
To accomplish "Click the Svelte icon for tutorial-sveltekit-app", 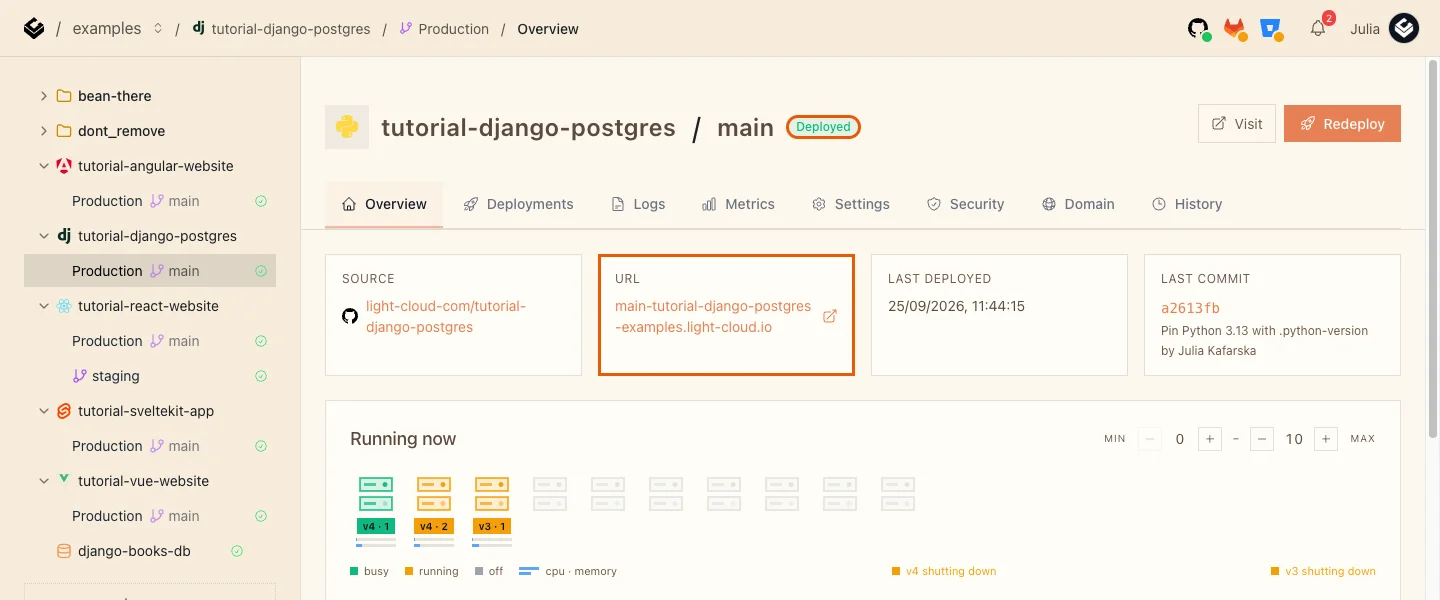I will (64, 411).
